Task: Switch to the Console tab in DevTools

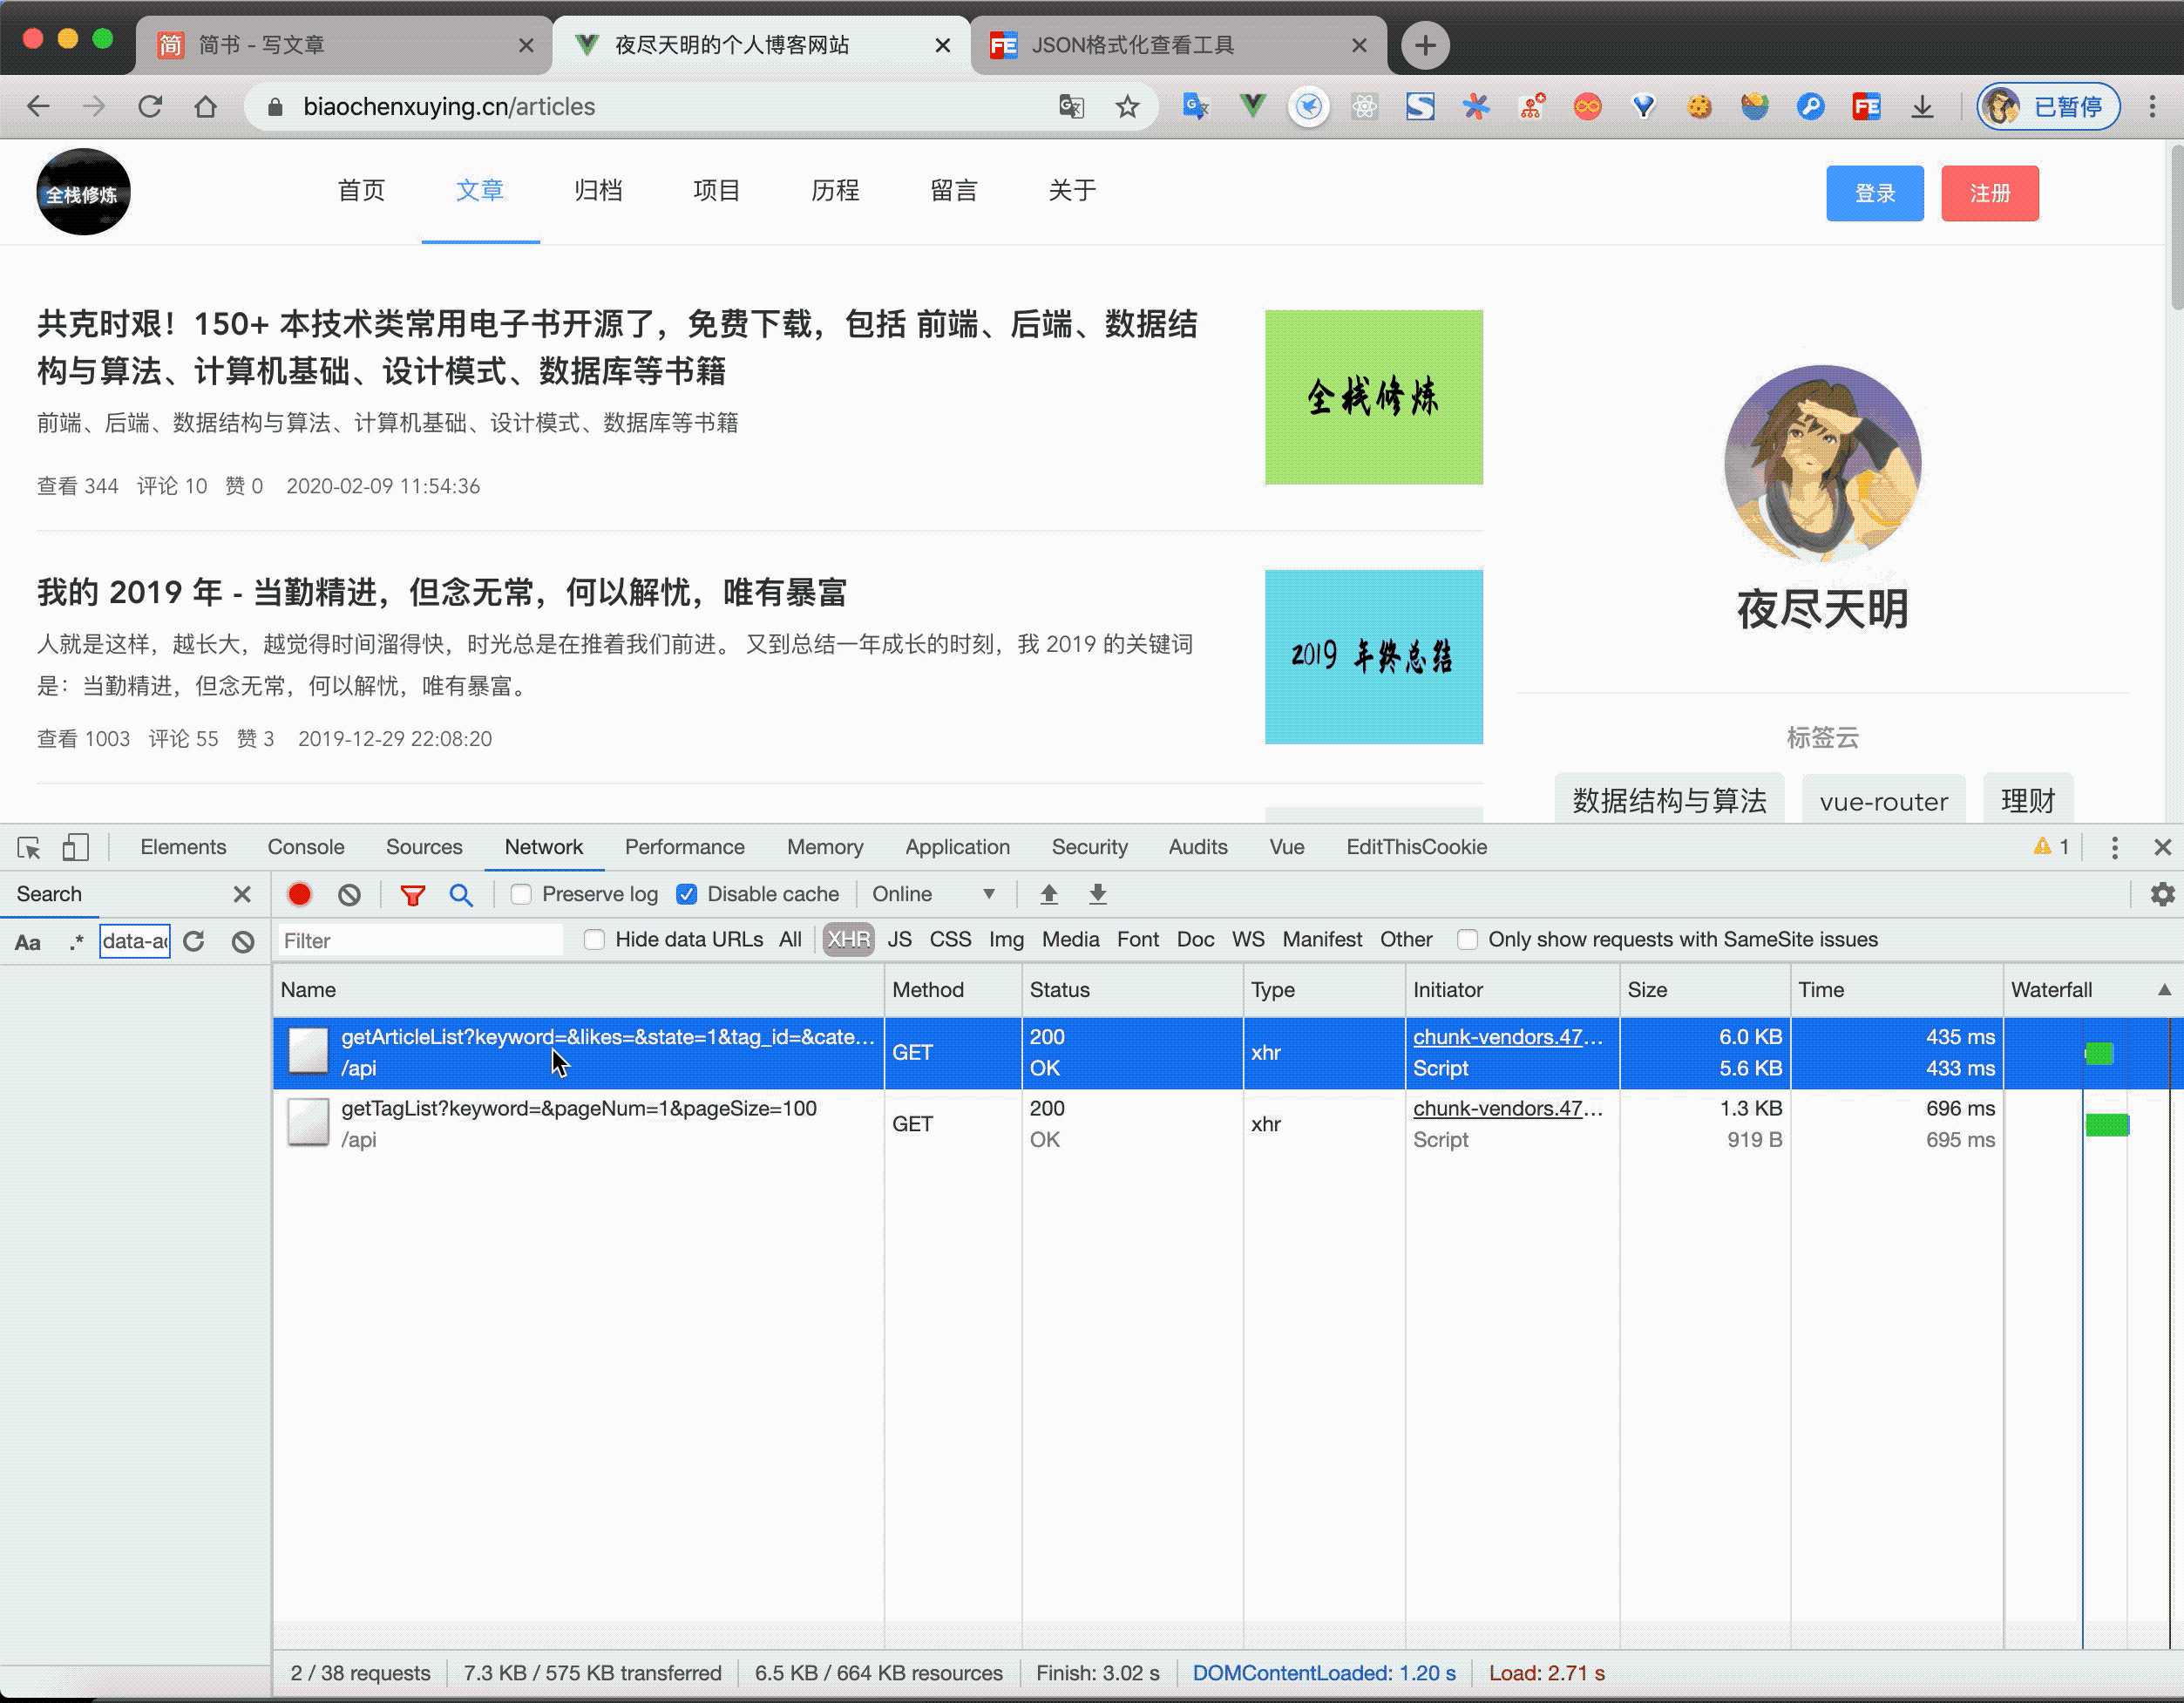Action: click(305, 847)
